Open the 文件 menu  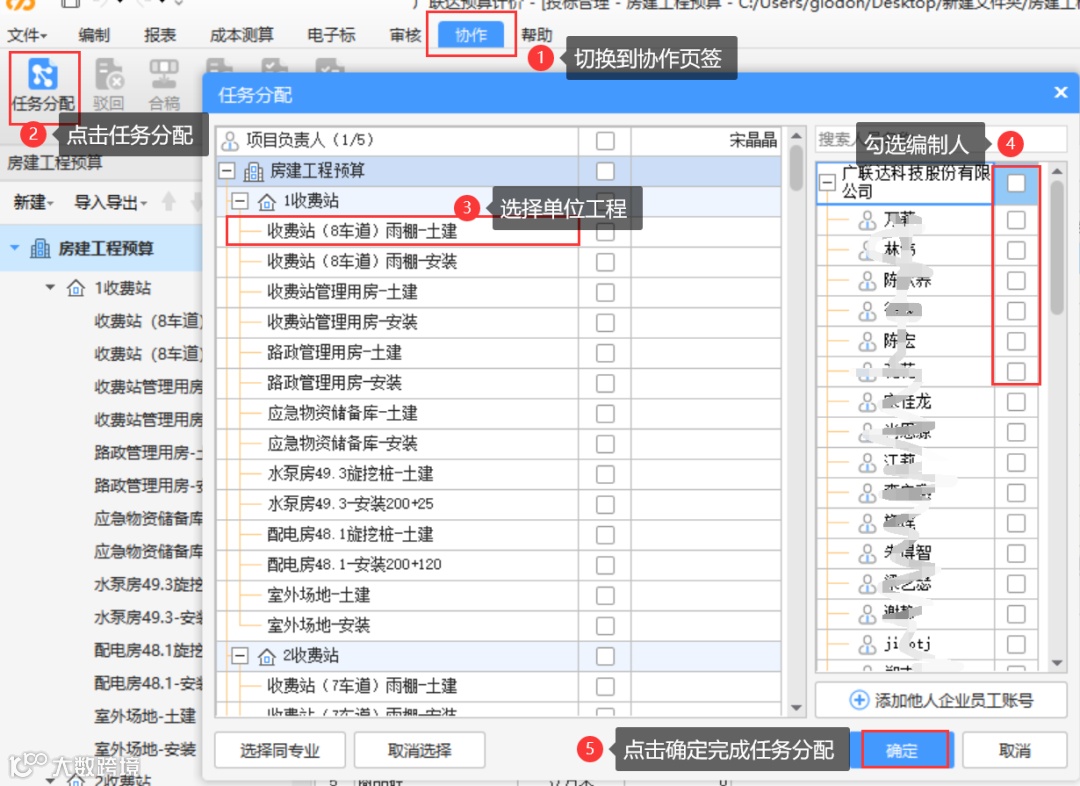[x=27, y=35]
